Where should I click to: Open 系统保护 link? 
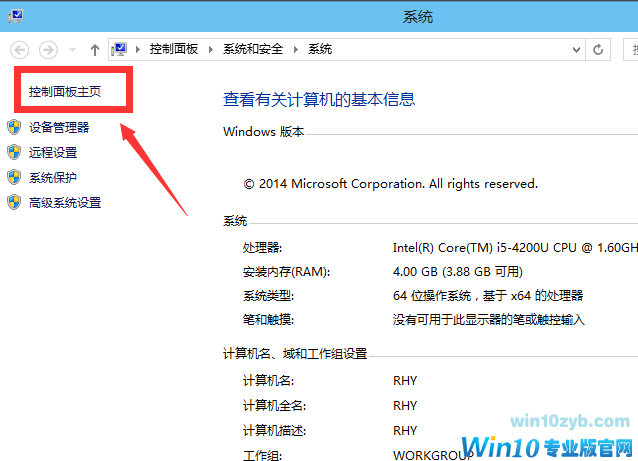(53, 177)
